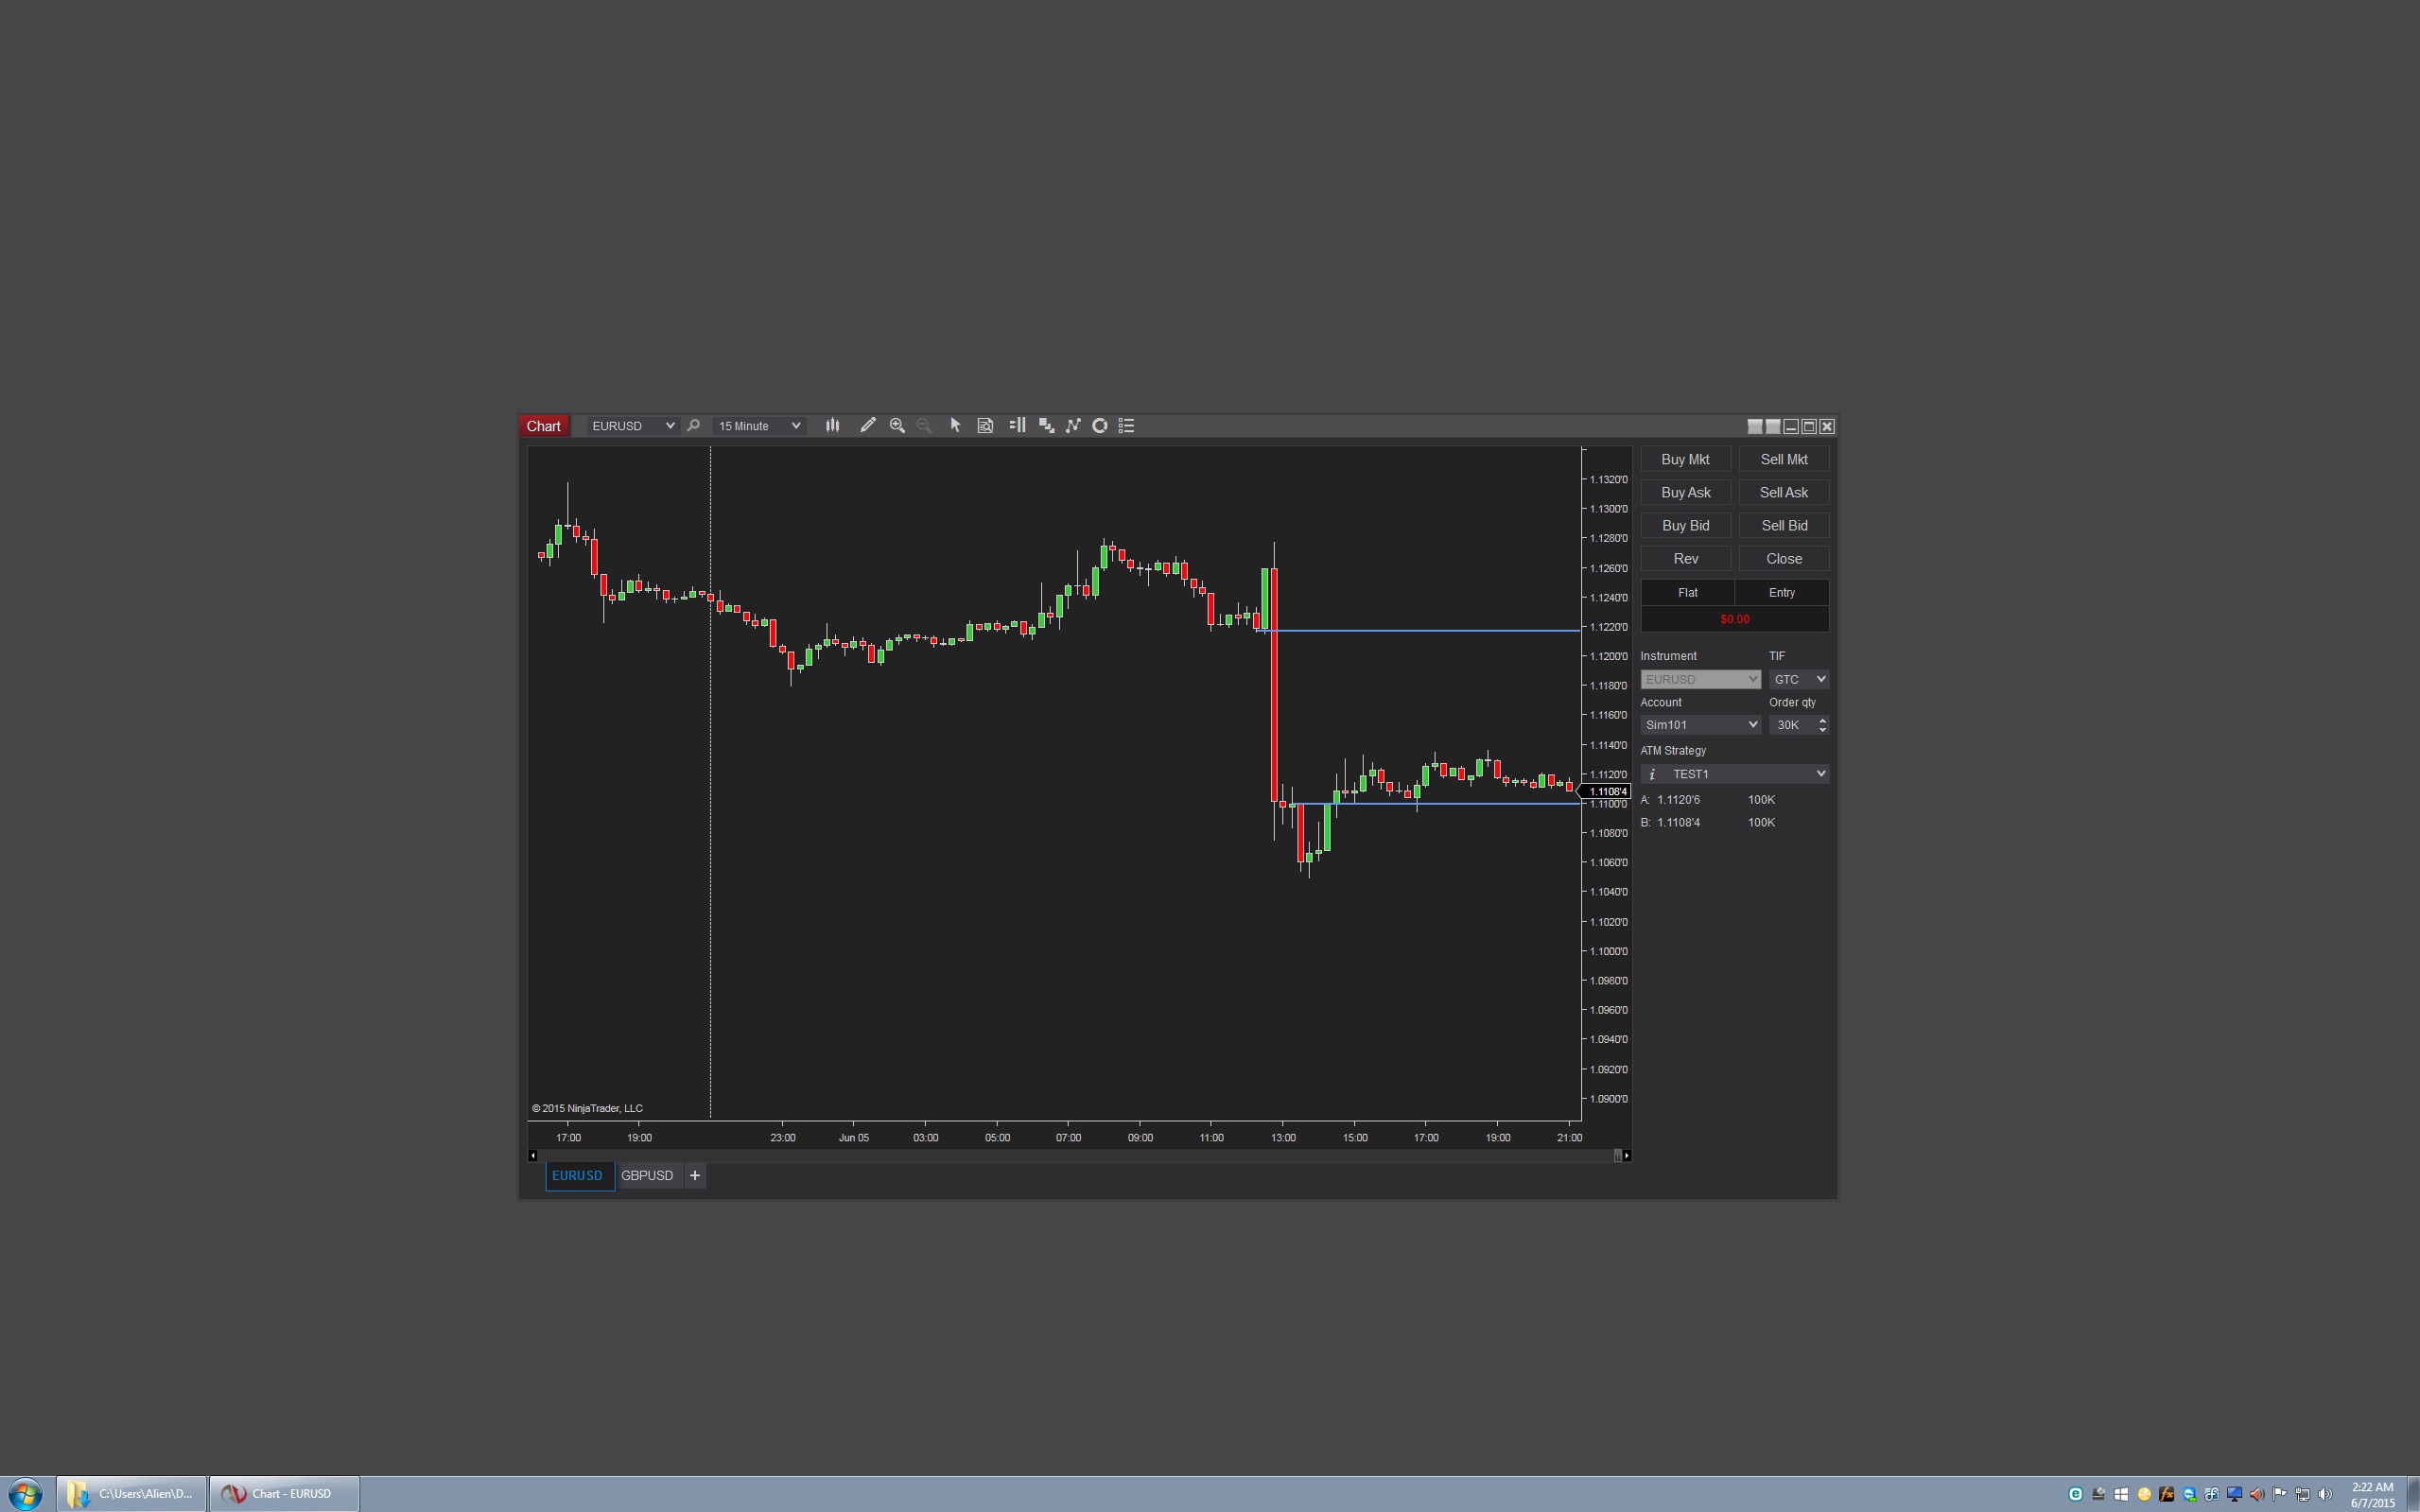Increase order quantity with stepper arrow

1822,720
